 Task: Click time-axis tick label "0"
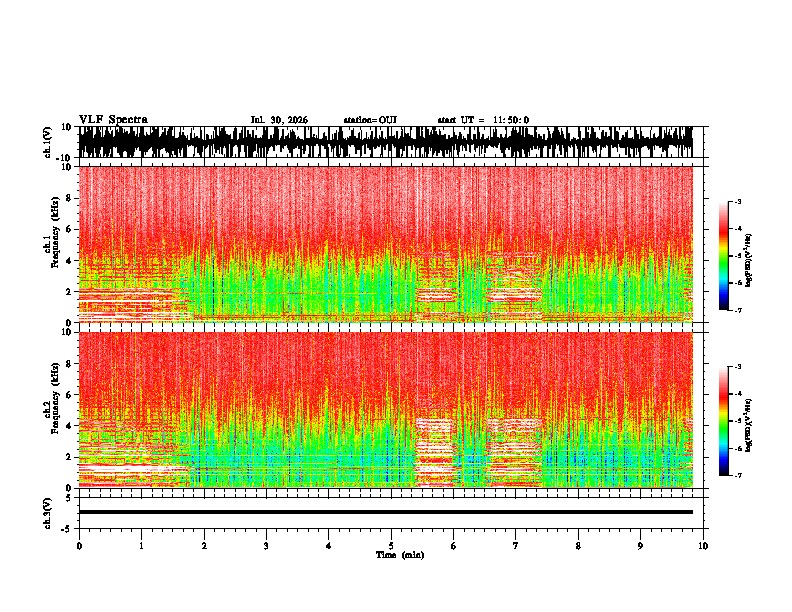coord(79,546)
